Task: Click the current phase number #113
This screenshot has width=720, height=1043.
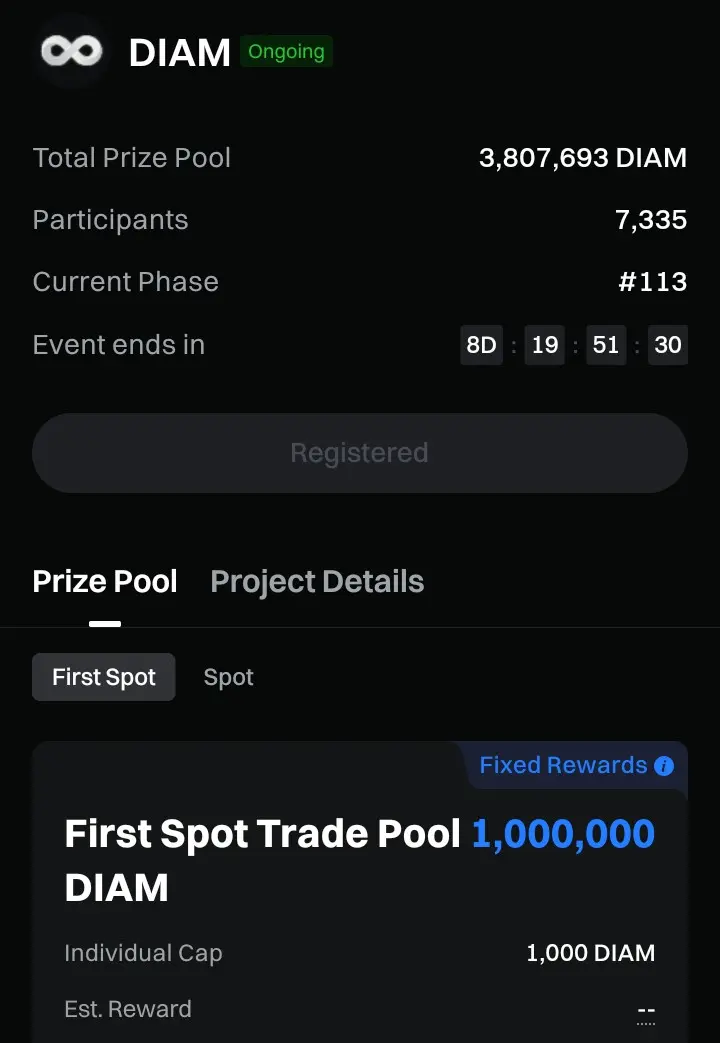Action: click(x=652, y=282)
